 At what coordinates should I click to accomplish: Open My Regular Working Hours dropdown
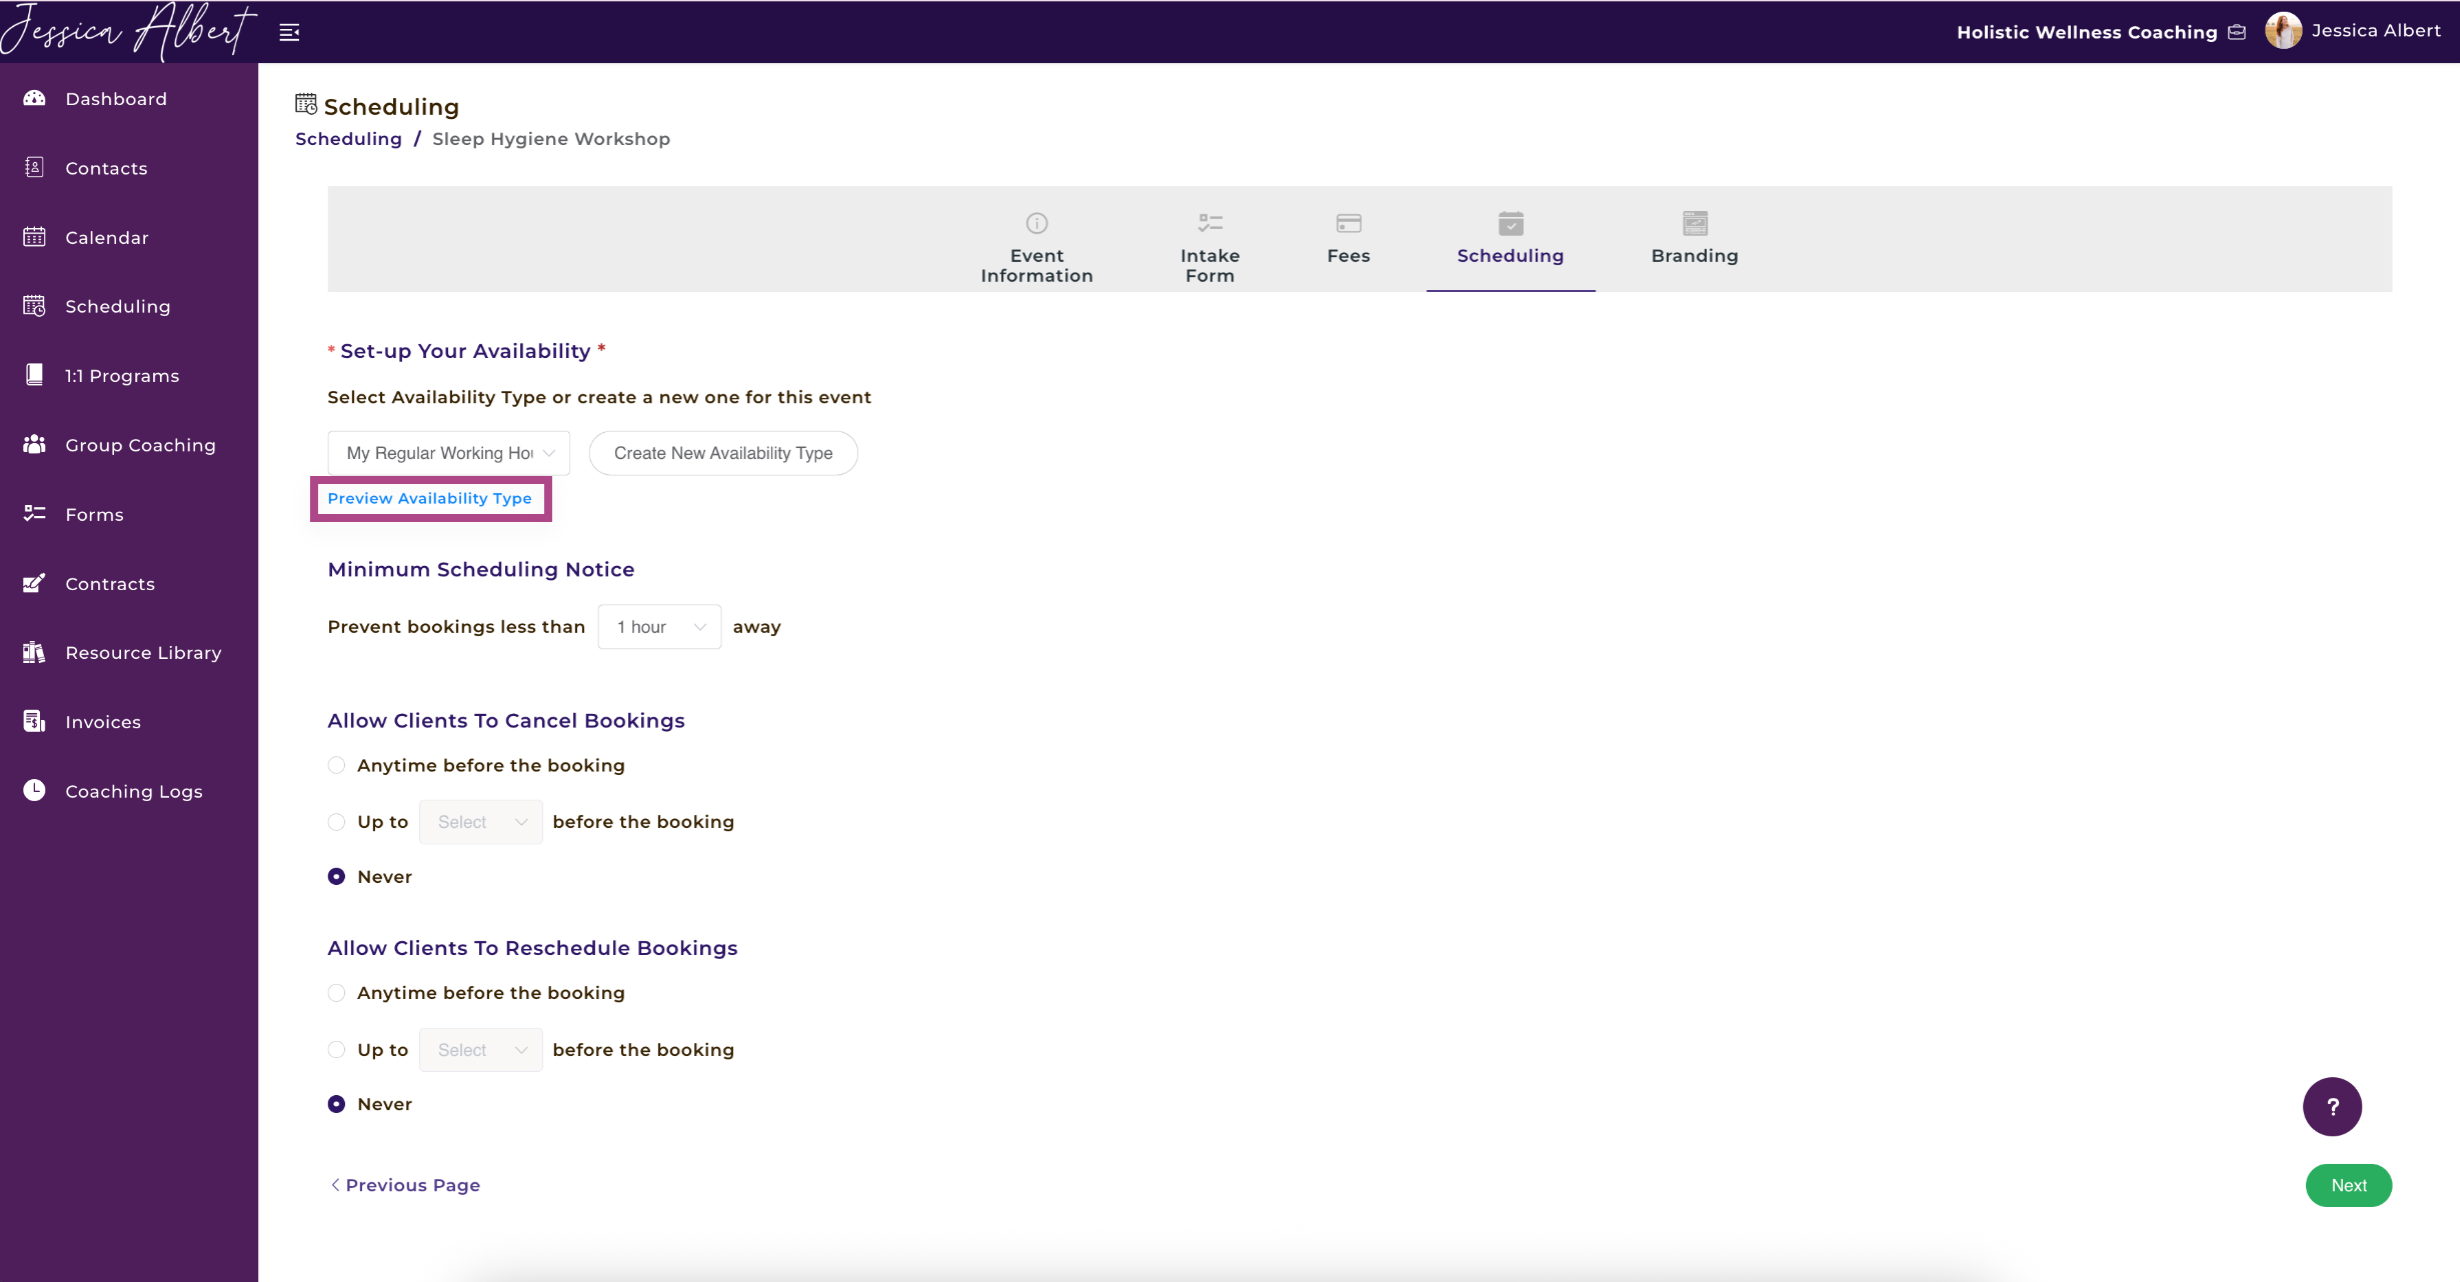[x=449, y=453]
